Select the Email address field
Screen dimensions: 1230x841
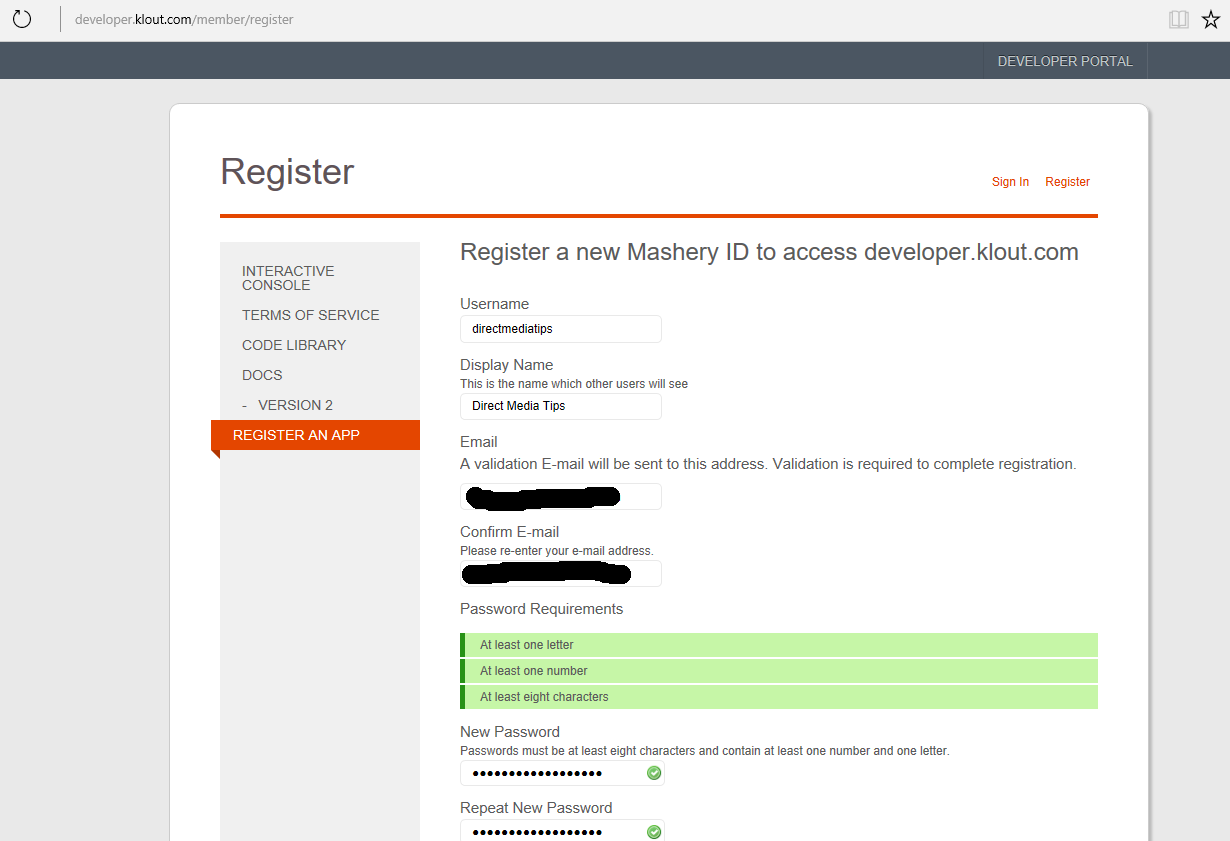(560, 496)
